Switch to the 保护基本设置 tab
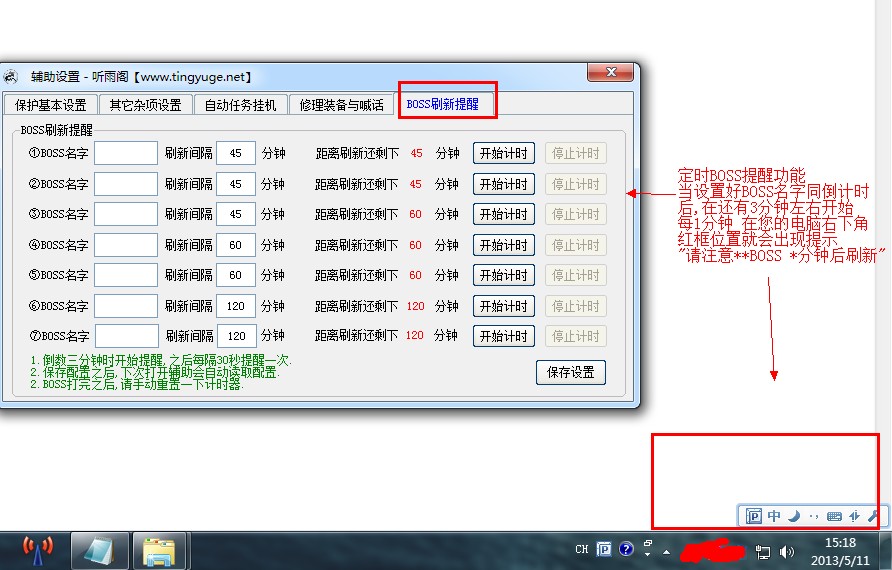This screenshot has width=892, height=570. 51,105
